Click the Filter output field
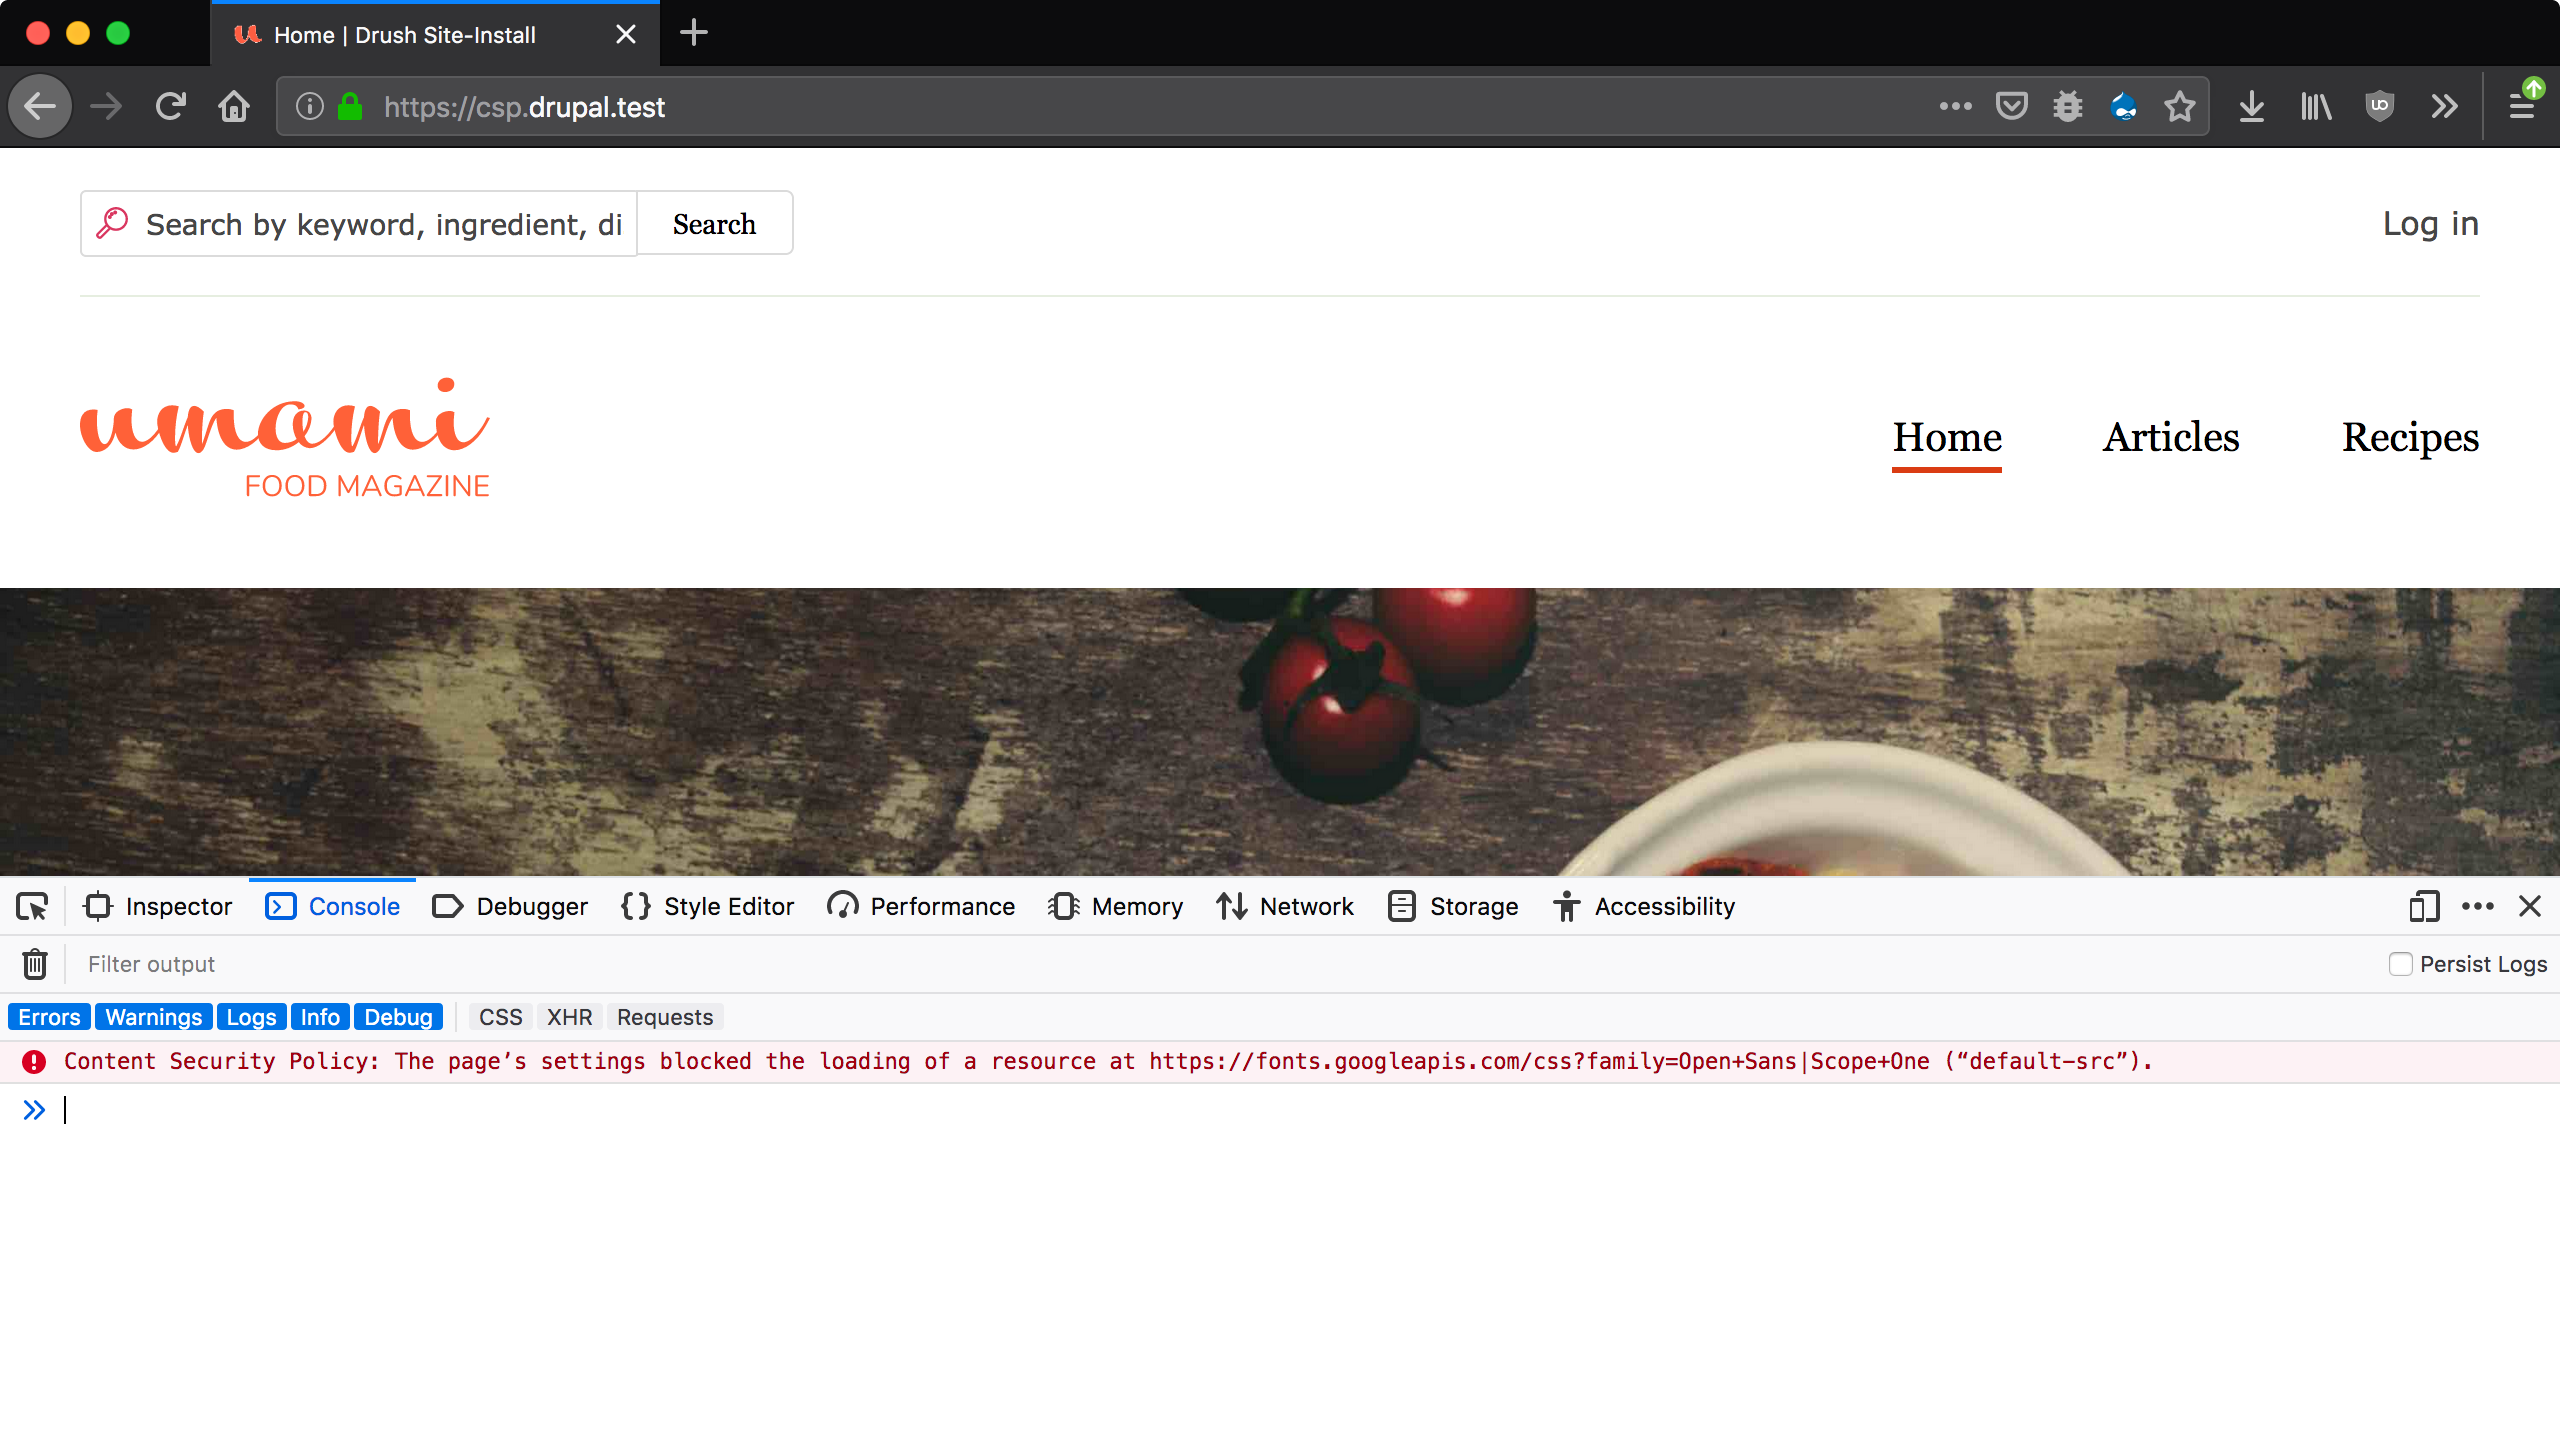The width and height of the screenshot is (2560, 1440). click(x=1220, y=964)
